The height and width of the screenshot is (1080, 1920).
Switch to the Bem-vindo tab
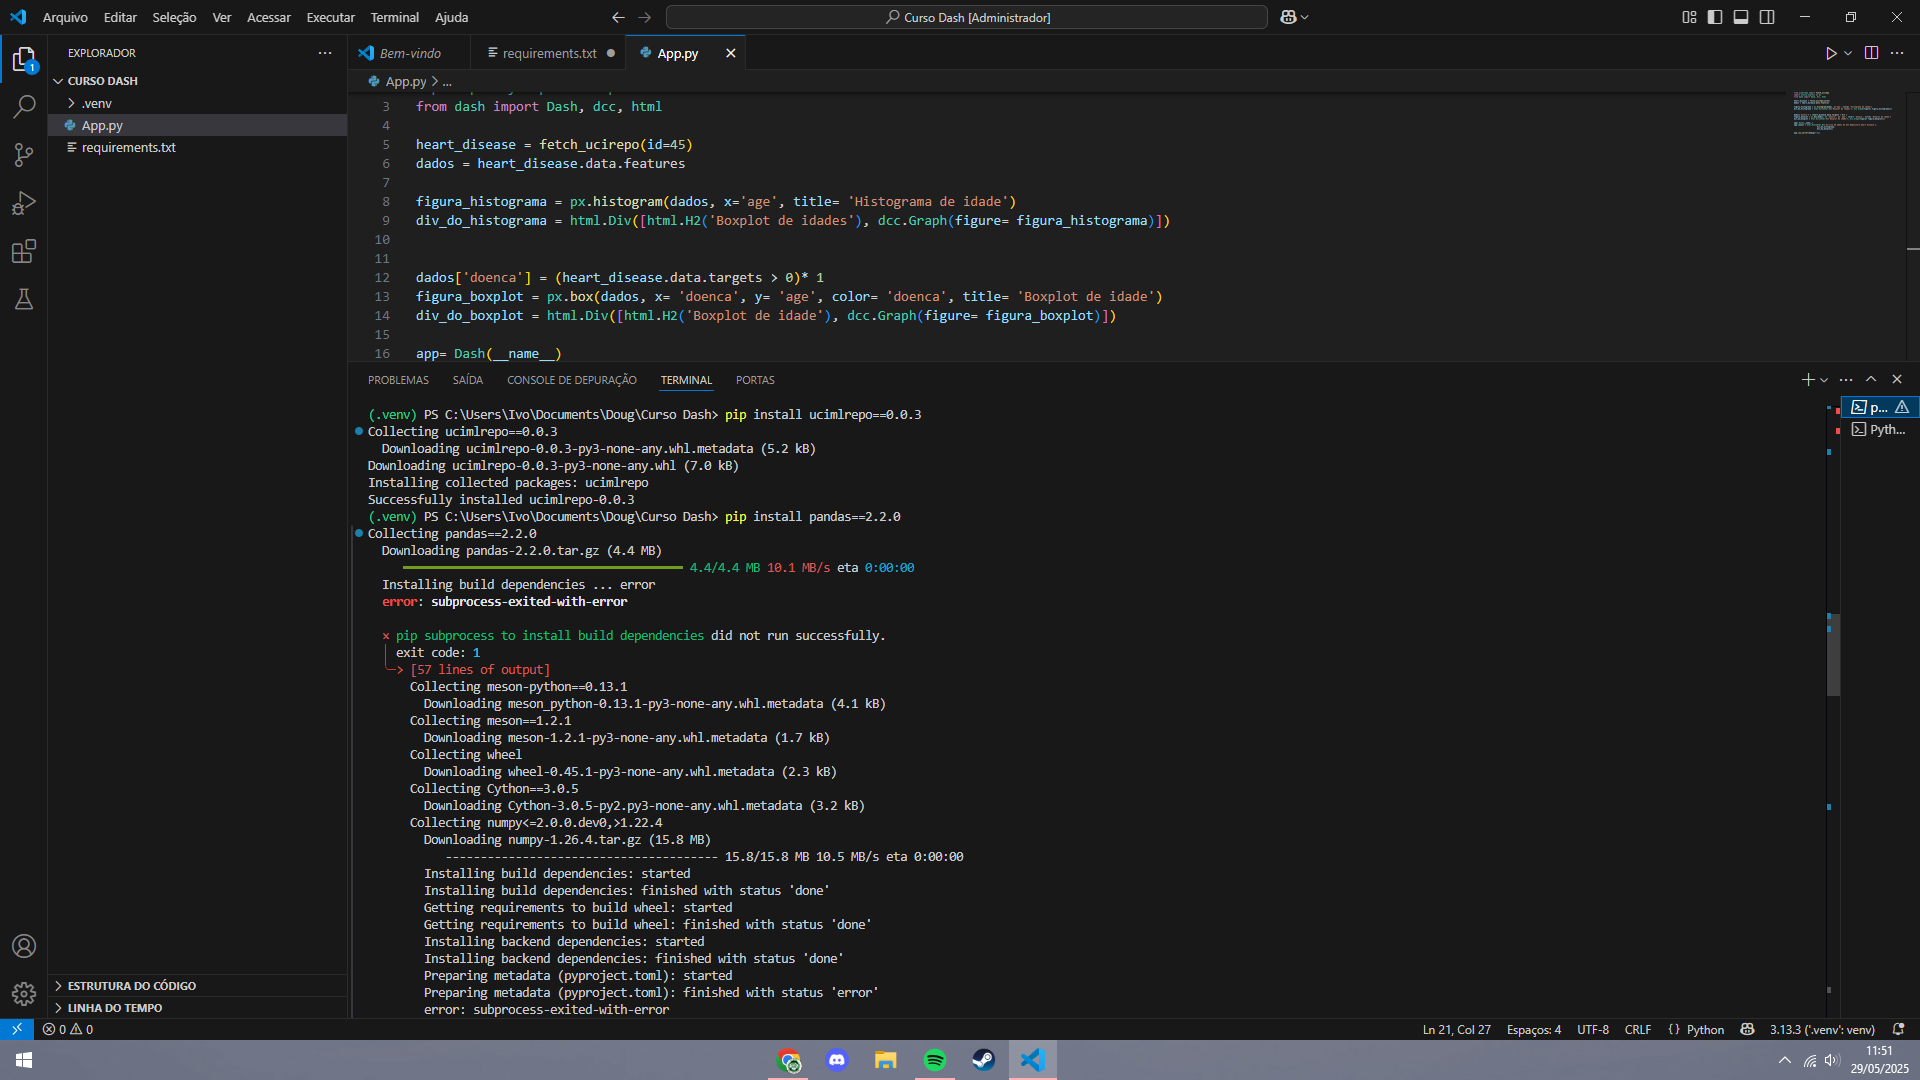click(x=410, y=53)
